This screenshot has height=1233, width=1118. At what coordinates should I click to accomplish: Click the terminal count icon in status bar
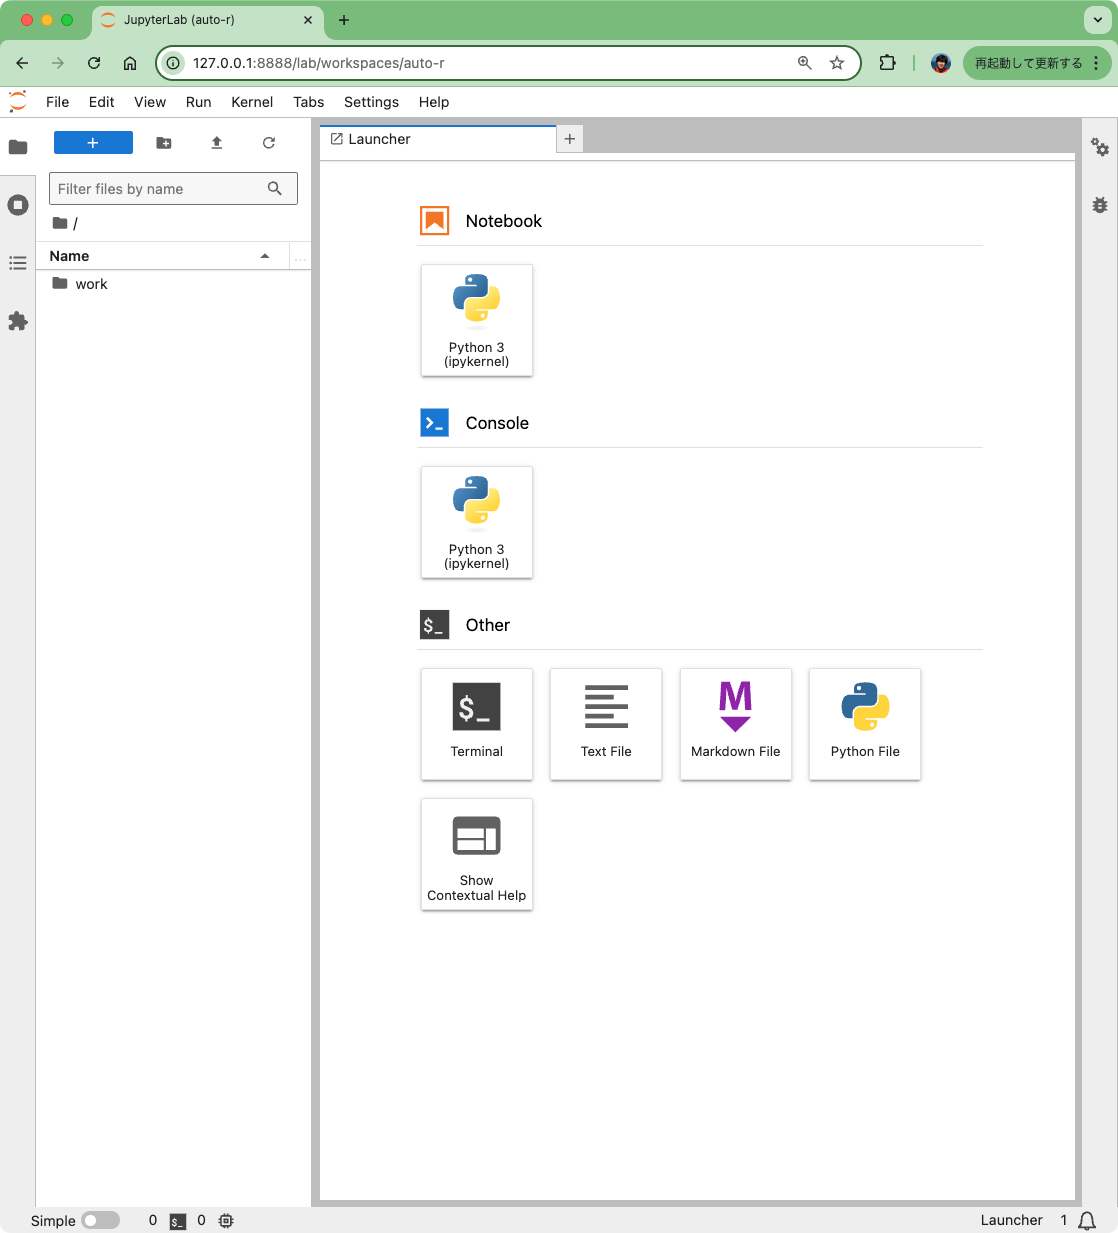coord(178,1221)
